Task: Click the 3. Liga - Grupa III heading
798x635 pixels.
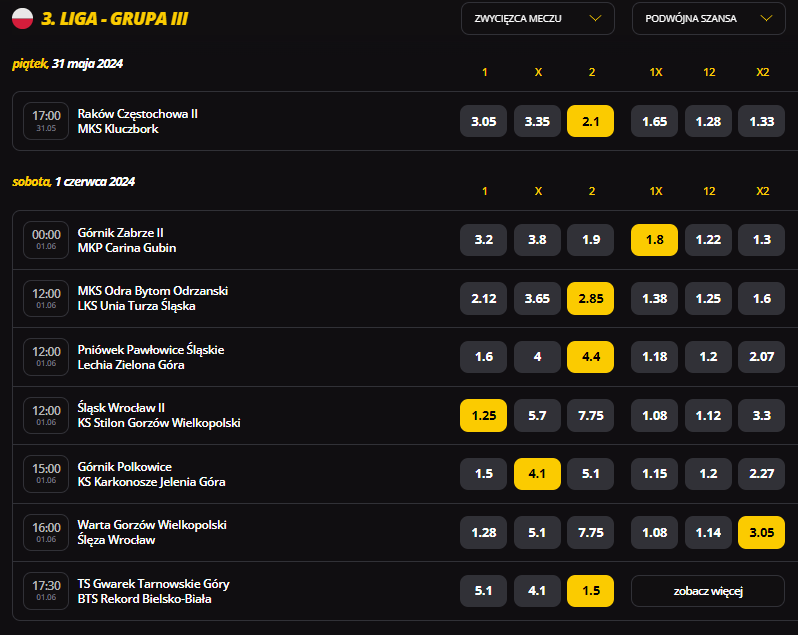Action: point(115,19)
